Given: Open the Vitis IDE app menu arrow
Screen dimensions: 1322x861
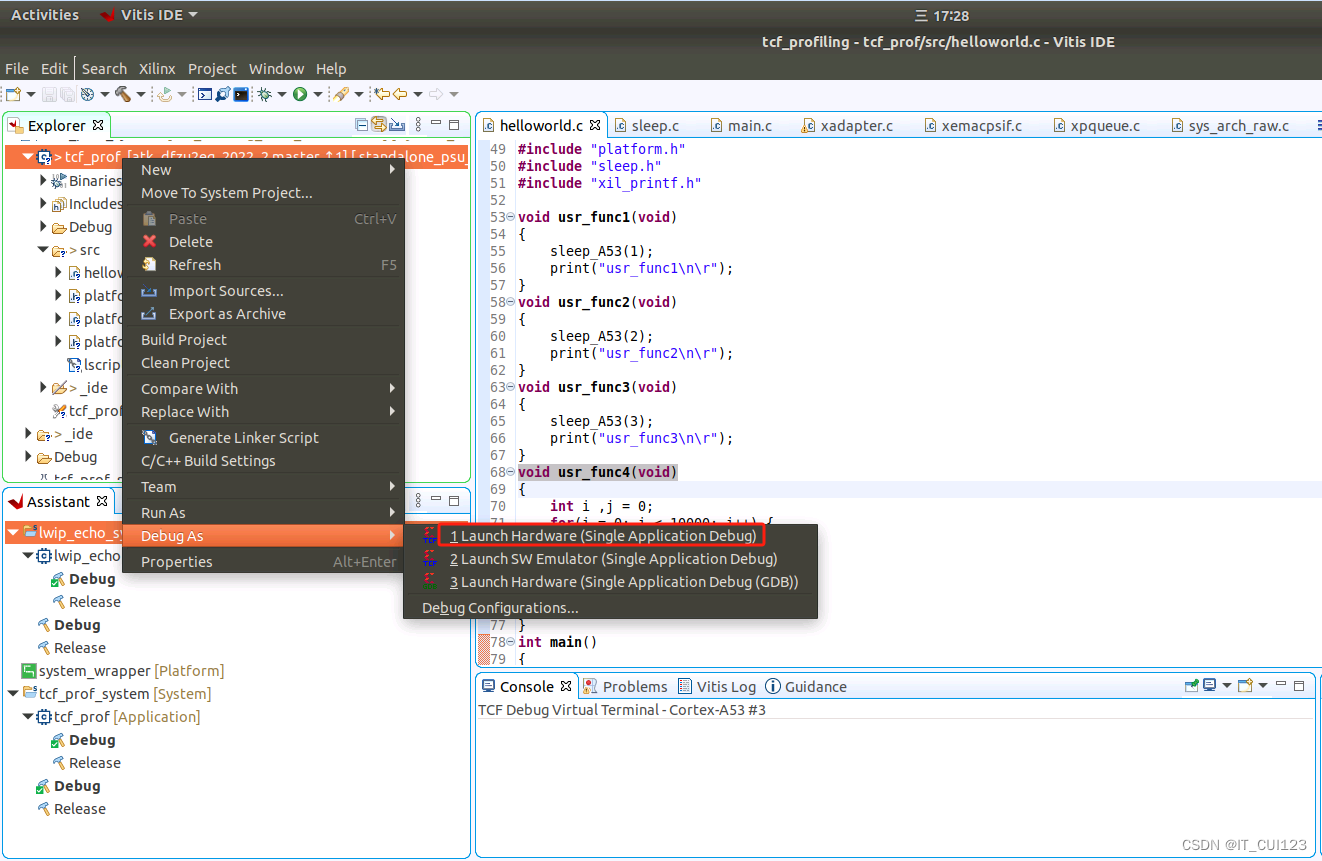Looking at the screenshot, I should (193, 15).
